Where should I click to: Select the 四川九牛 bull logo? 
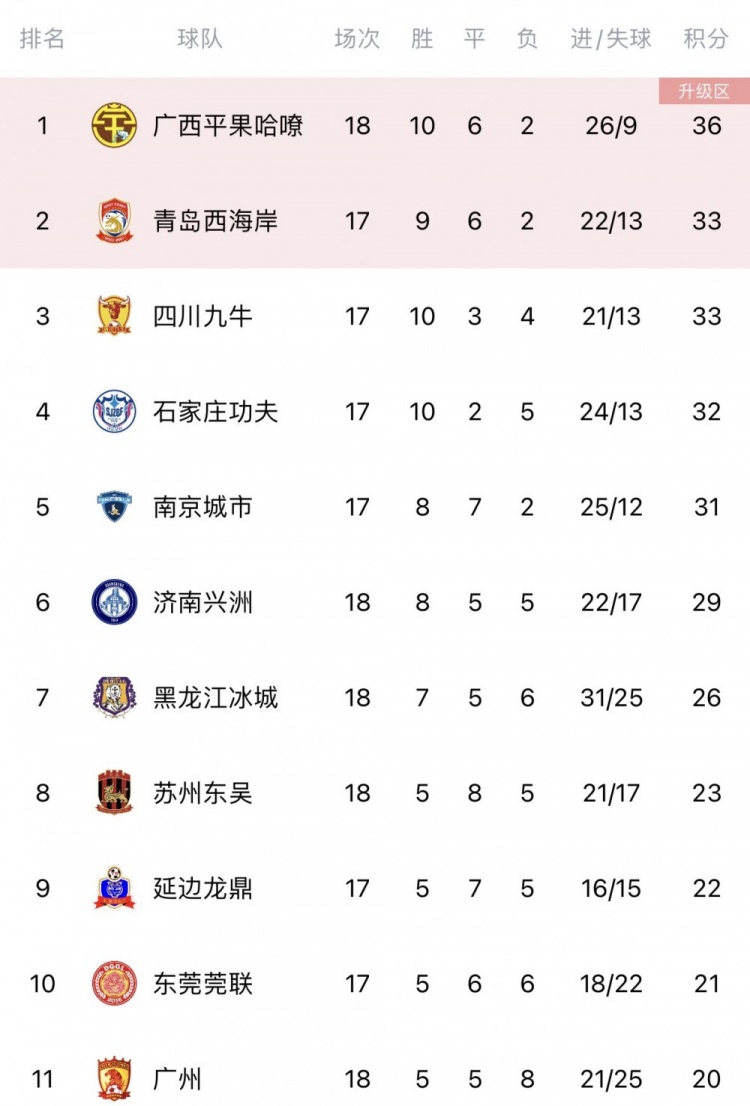[114, 315]
